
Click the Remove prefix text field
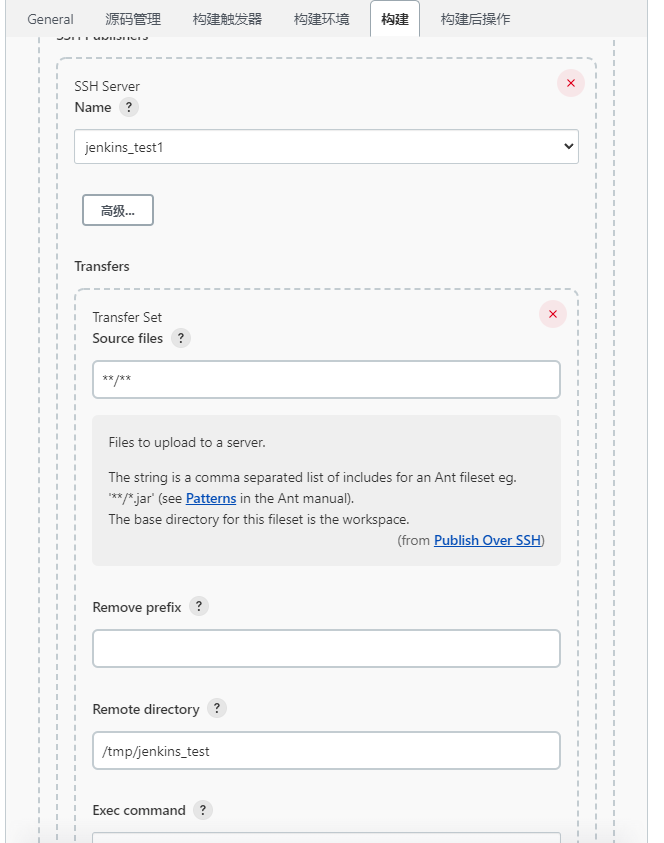click(326, 648)
